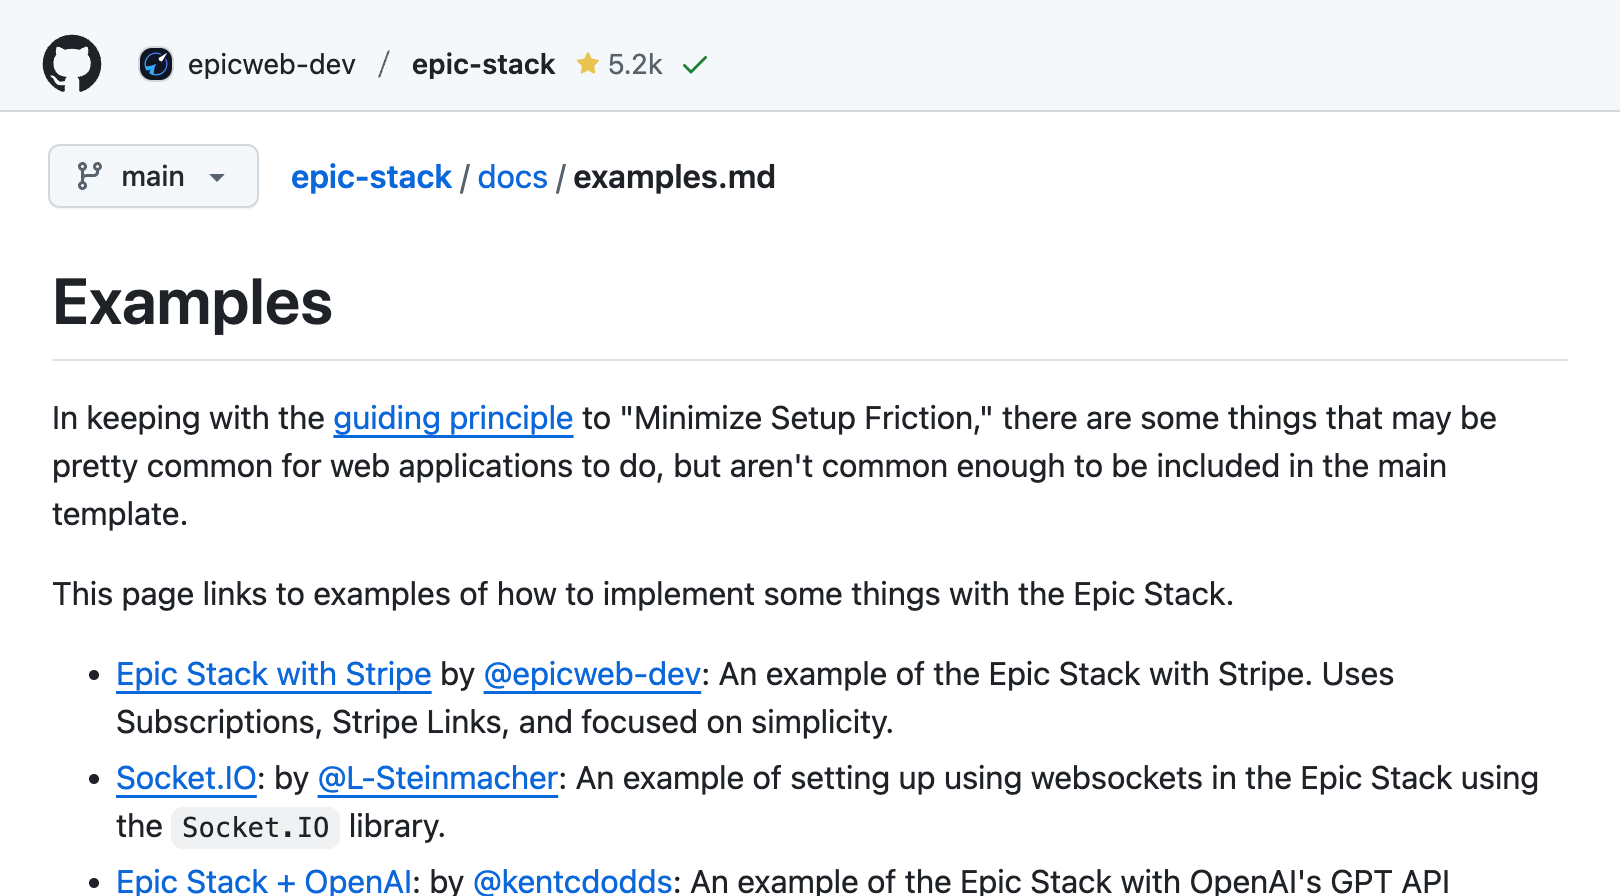Click the 5.2k star count
The image size is (1620, 896).
(x=635, y=64)
